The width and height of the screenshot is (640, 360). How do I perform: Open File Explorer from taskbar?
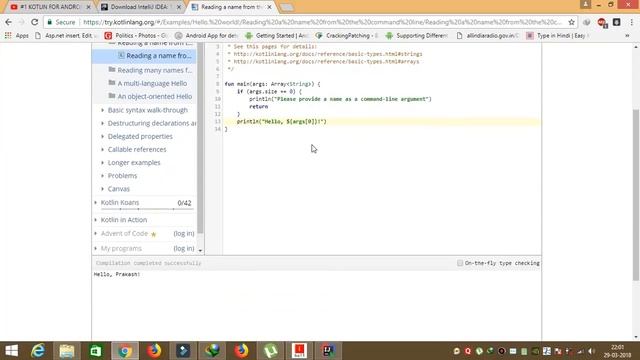click(67, 351)
